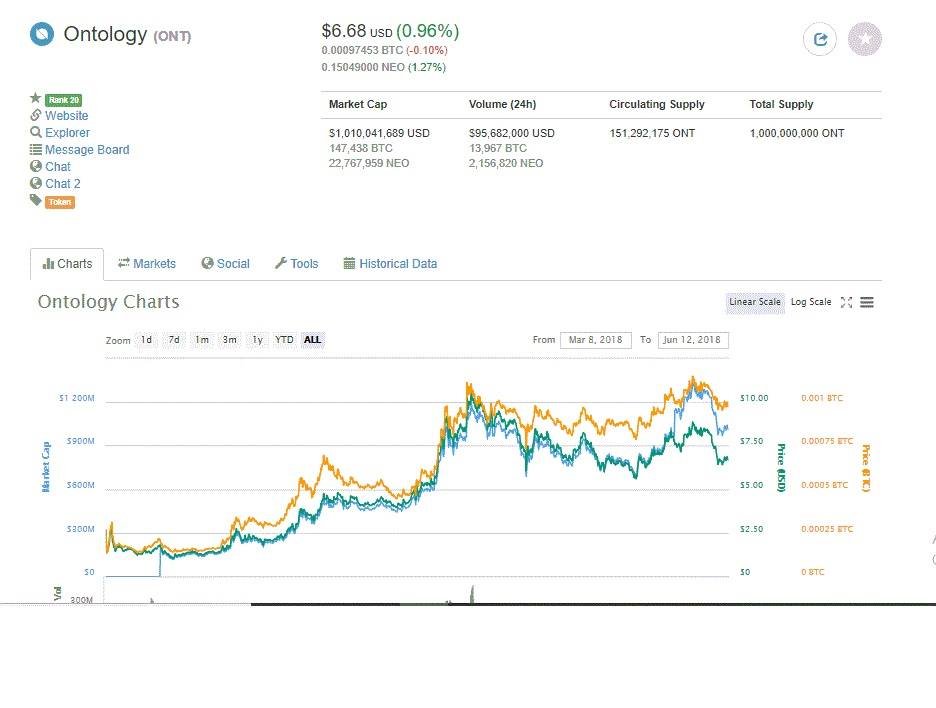The height and width of the screenshot is (708, 936).
Task: Click the share icon button
Action: [x=820, y=39]
